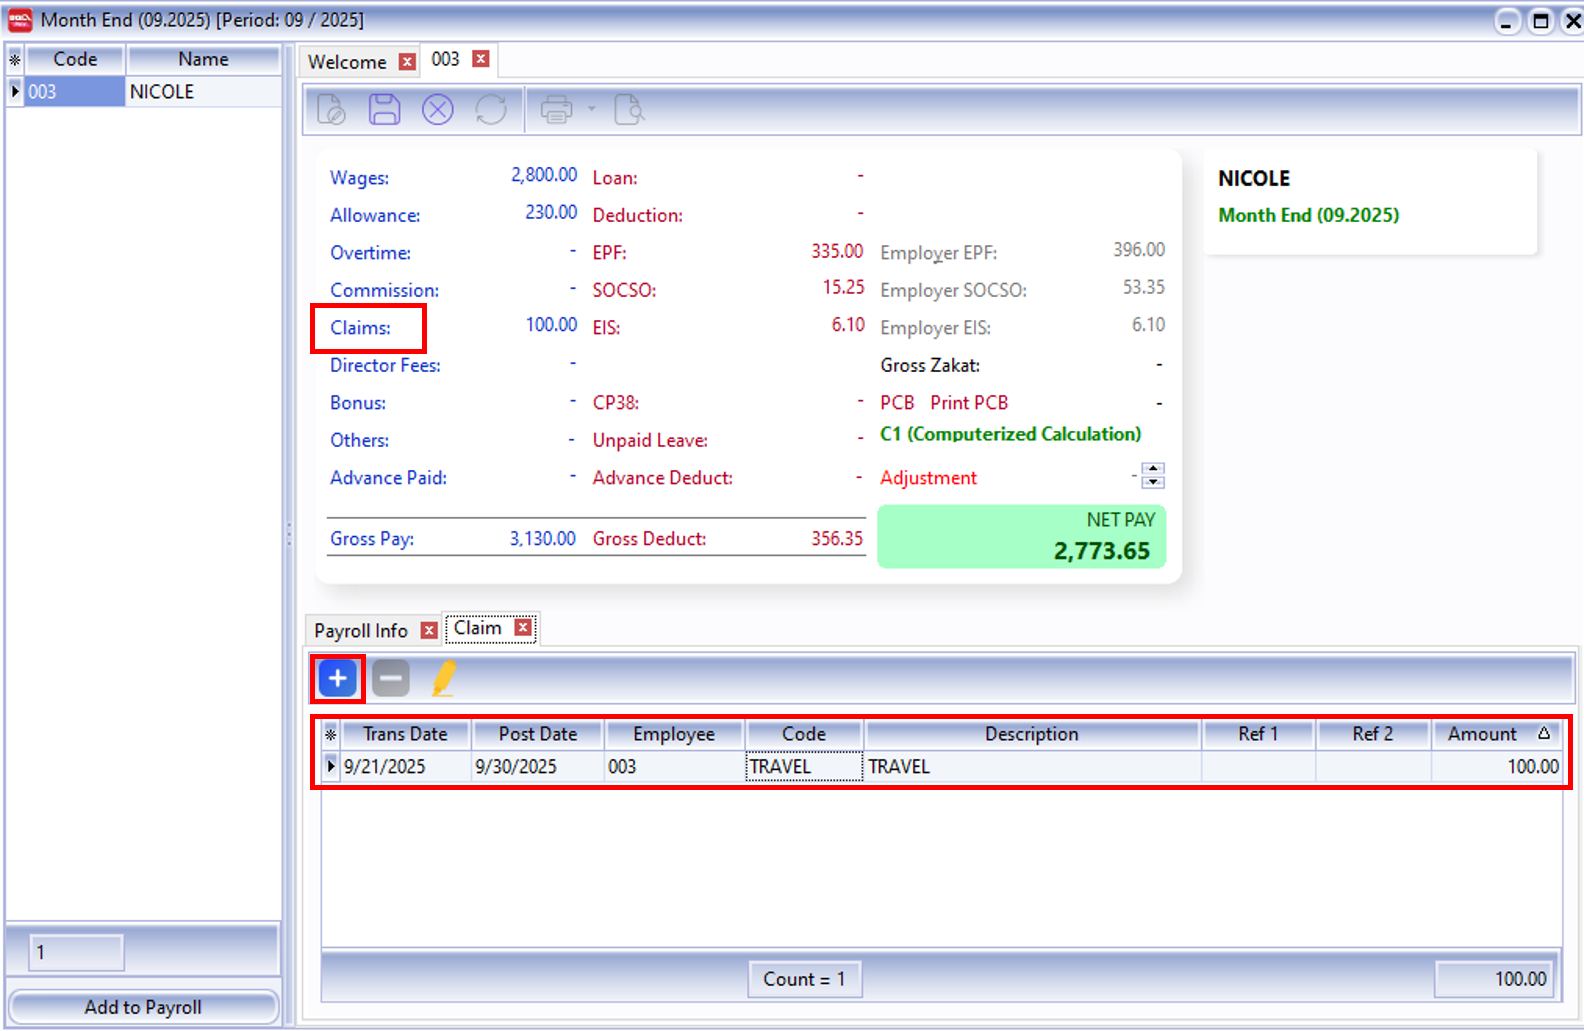Screen dimensions: 1584x1031
Task: Click the EPF deduction link
Action: click(x=609, y=253)
